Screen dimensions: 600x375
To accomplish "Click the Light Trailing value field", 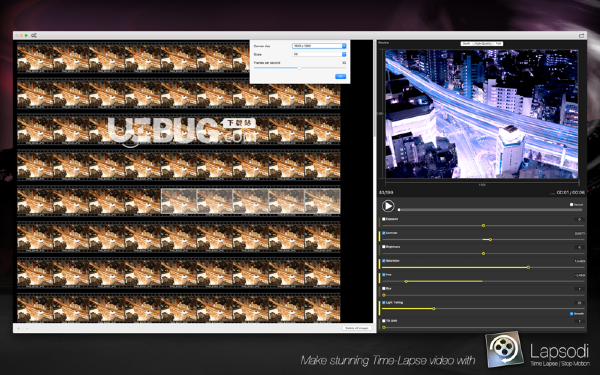I will [579, 303].
